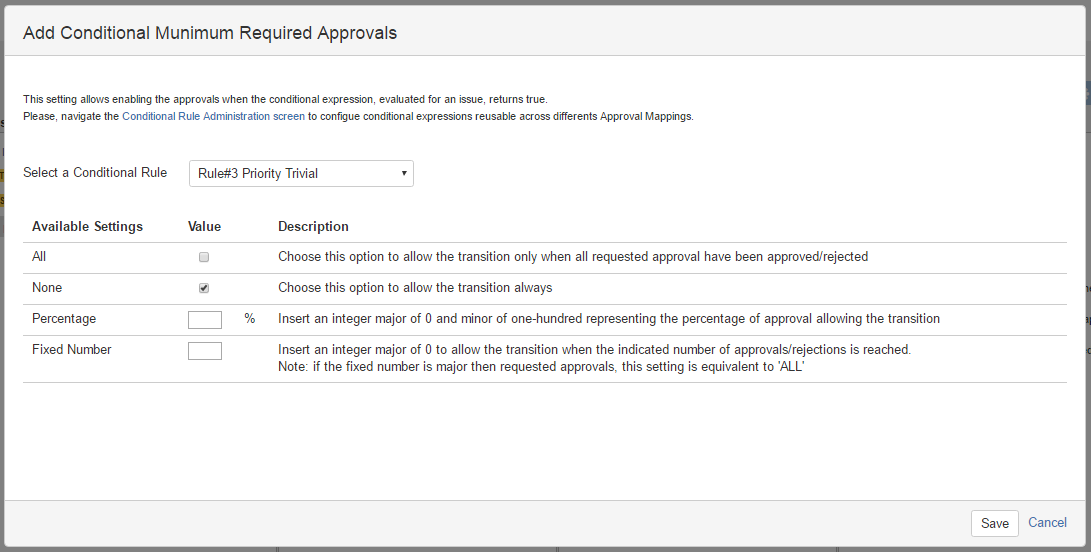
Task: Click the Value column header
Action: point(204,227)
